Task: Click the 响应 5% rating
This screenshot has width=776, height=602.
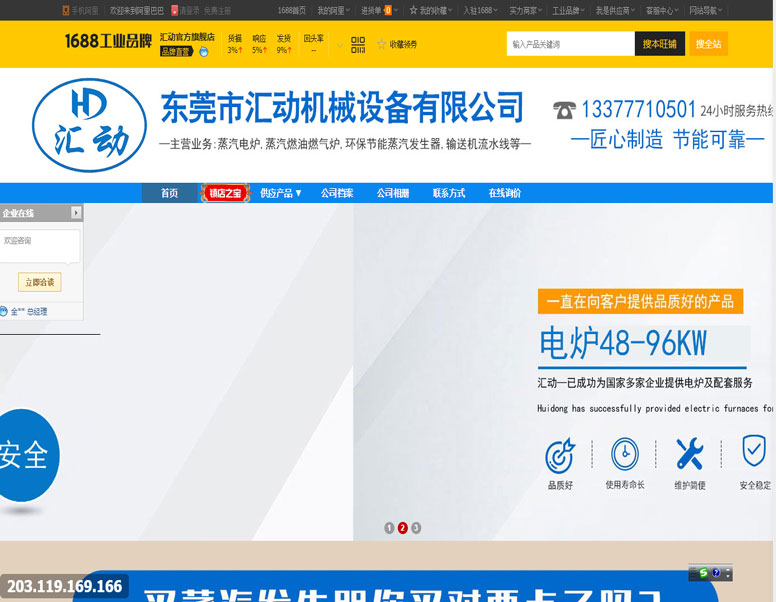Action: pyautogui.click(x=259, y=44)
